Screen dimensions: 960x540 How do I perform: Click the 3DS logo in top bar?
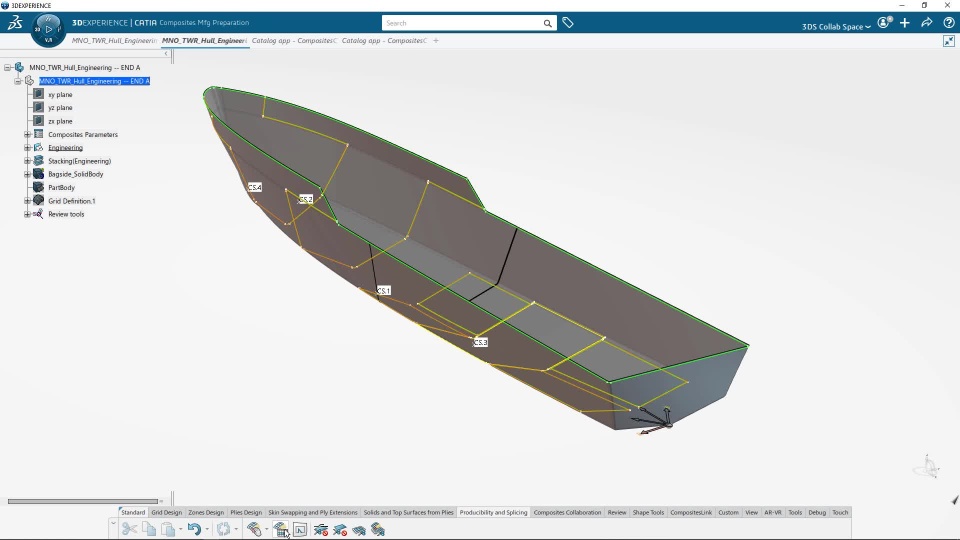15,23
